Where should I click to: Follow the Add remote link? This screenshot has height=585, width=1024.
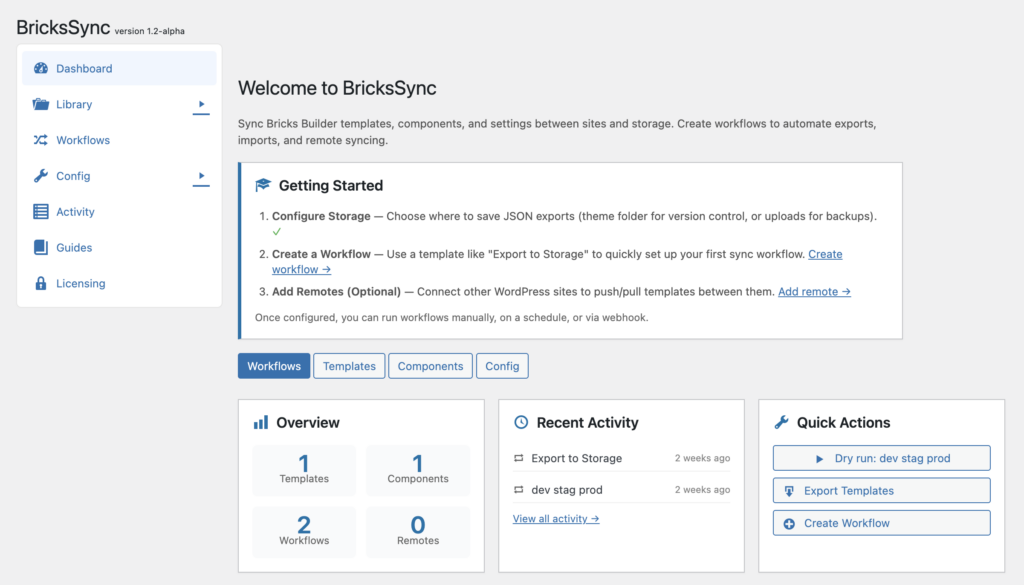coord(814,292)
